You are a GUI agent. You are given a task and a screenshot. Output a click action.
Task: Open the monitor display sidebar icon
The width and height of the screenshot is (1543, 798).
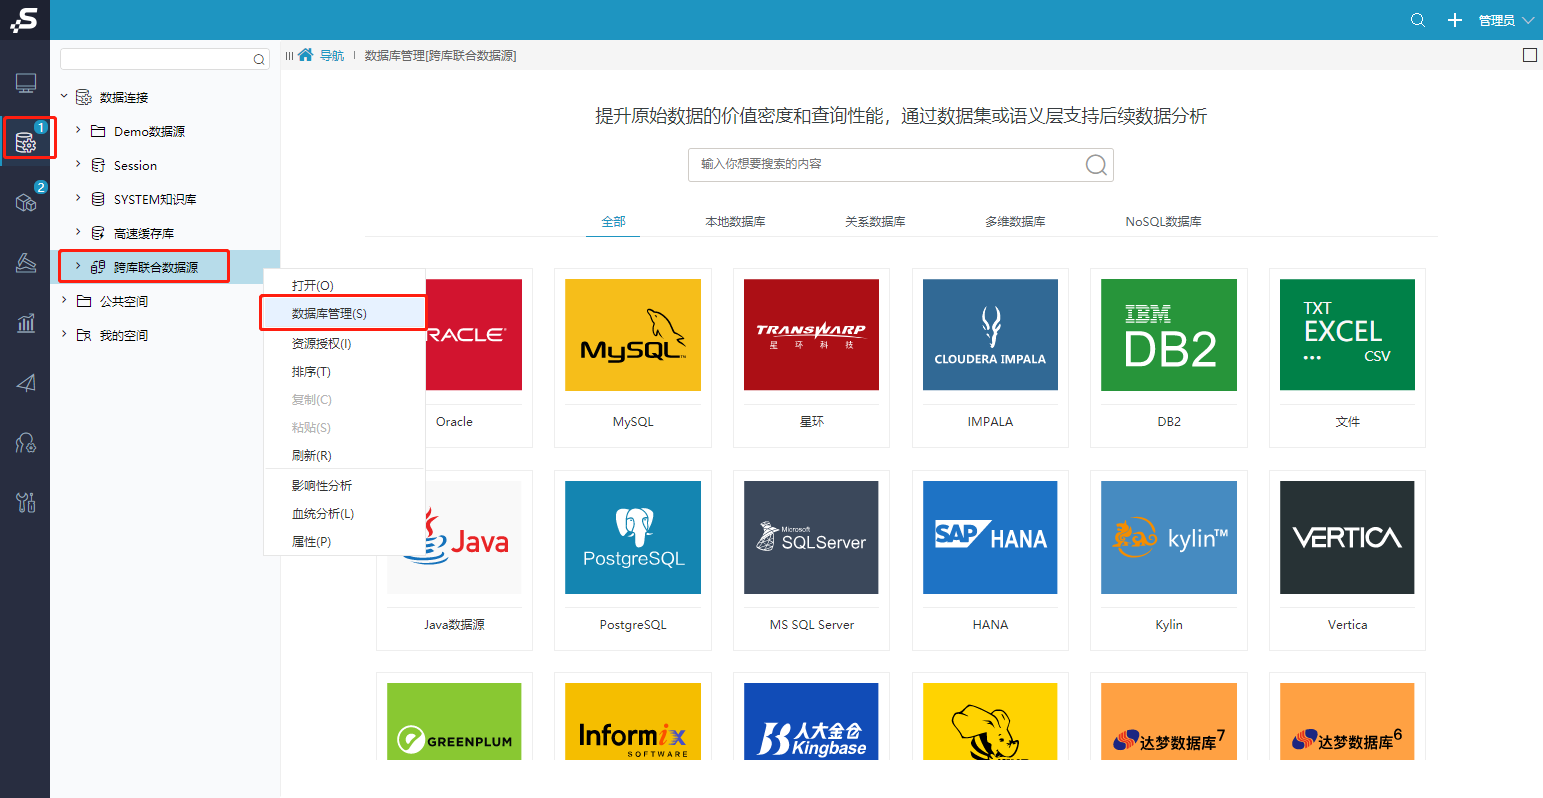click(x=26, y=83)
